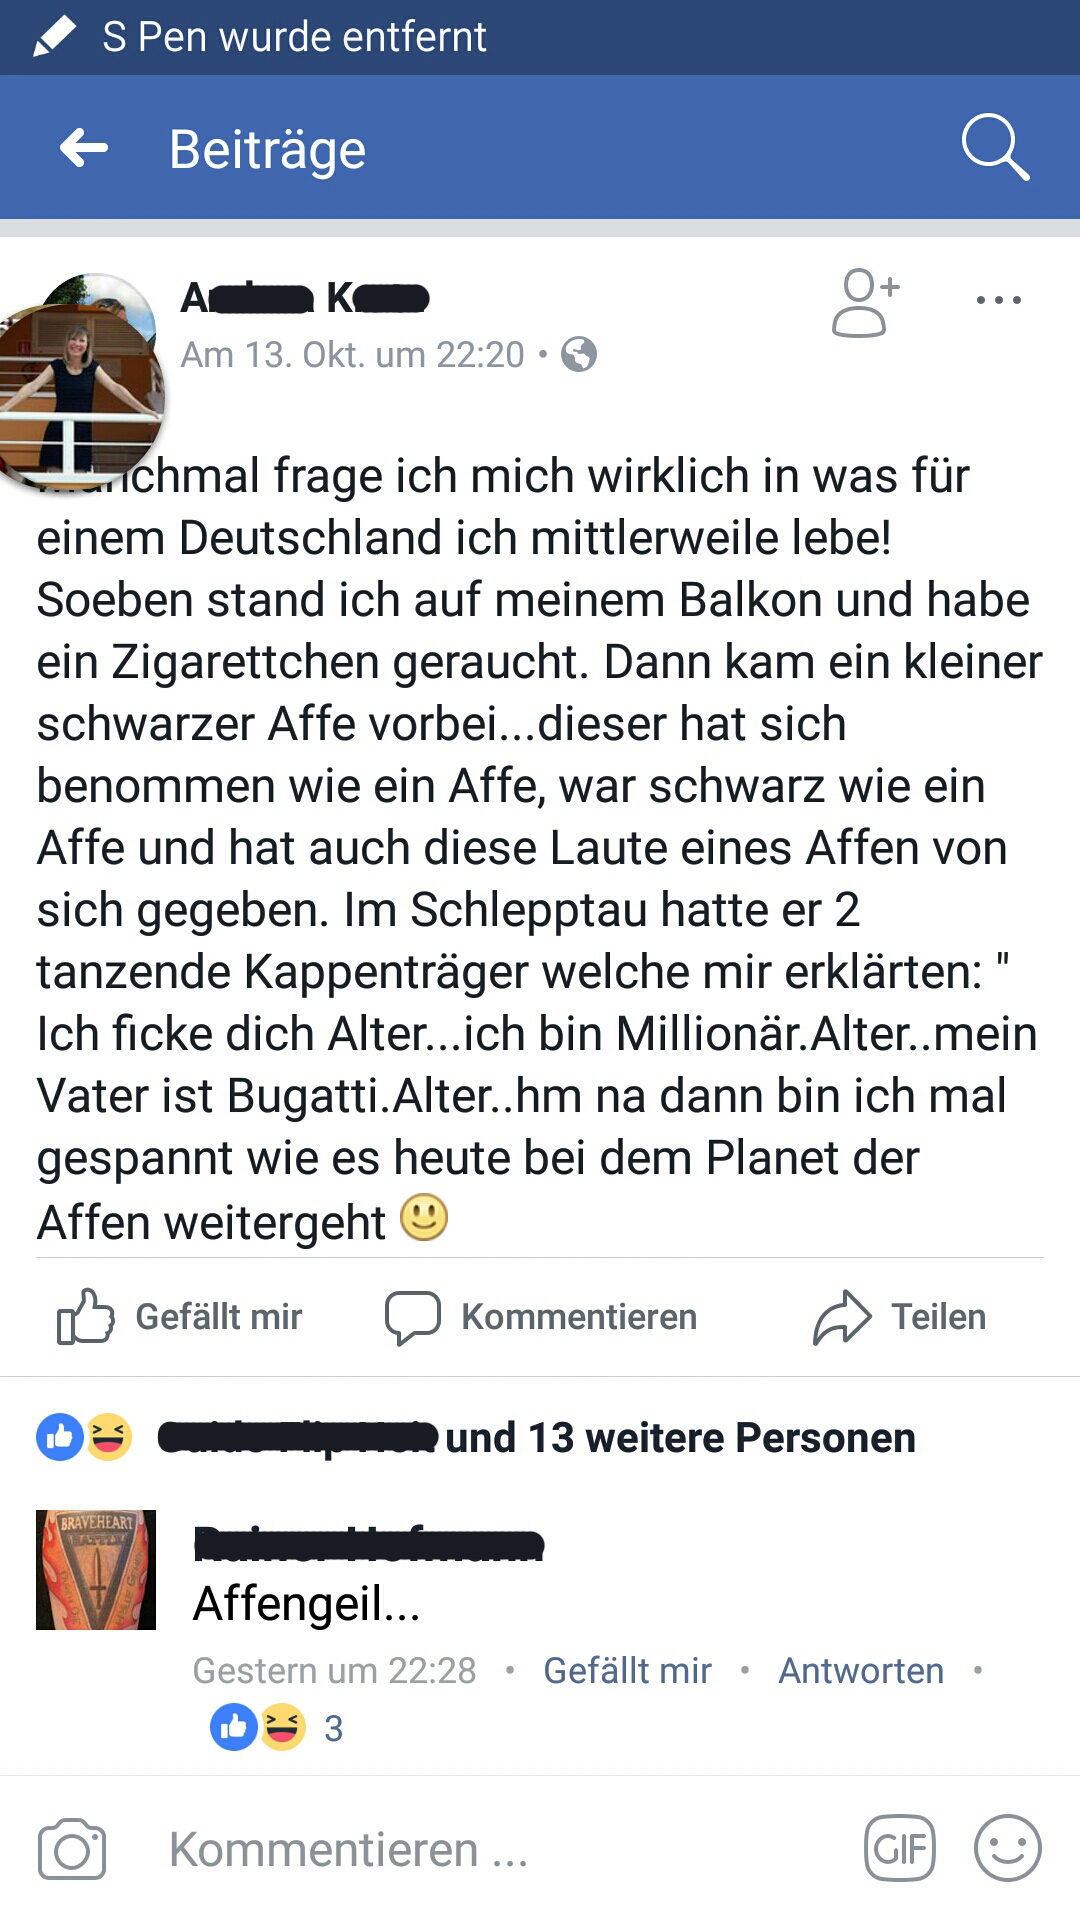
Task: Tap the Kommentieren button under the post
Action: (541, 1316)
